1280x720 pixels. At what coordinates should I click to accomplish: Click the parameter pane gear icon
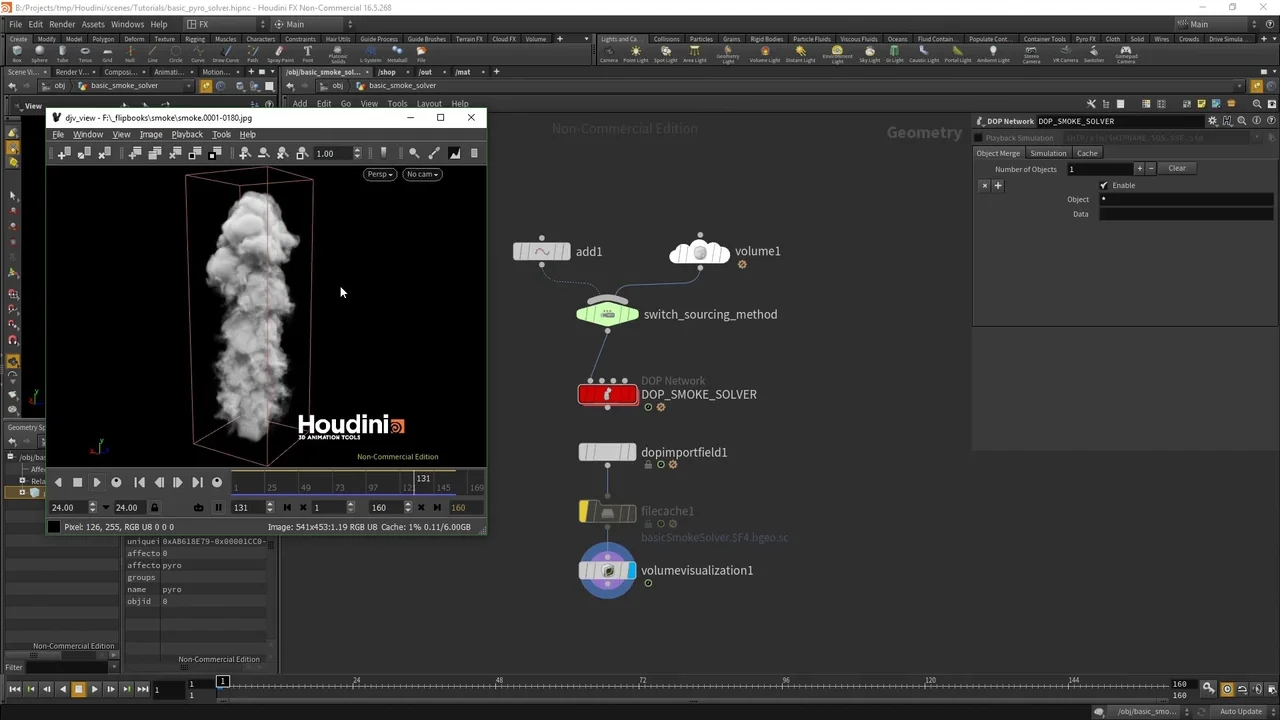(x=1213, y=121)
